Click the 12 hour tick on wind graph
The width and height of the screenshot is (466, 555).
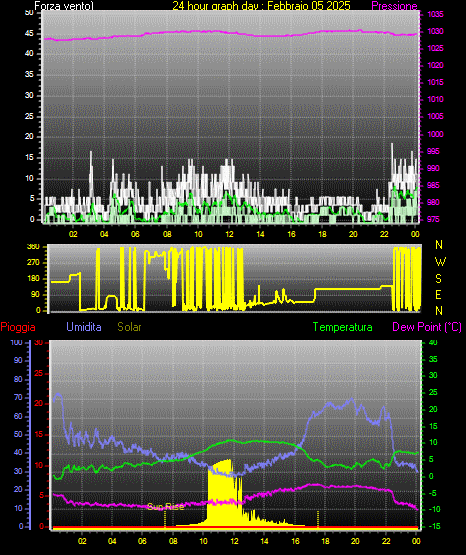click(x=229, y=234)
